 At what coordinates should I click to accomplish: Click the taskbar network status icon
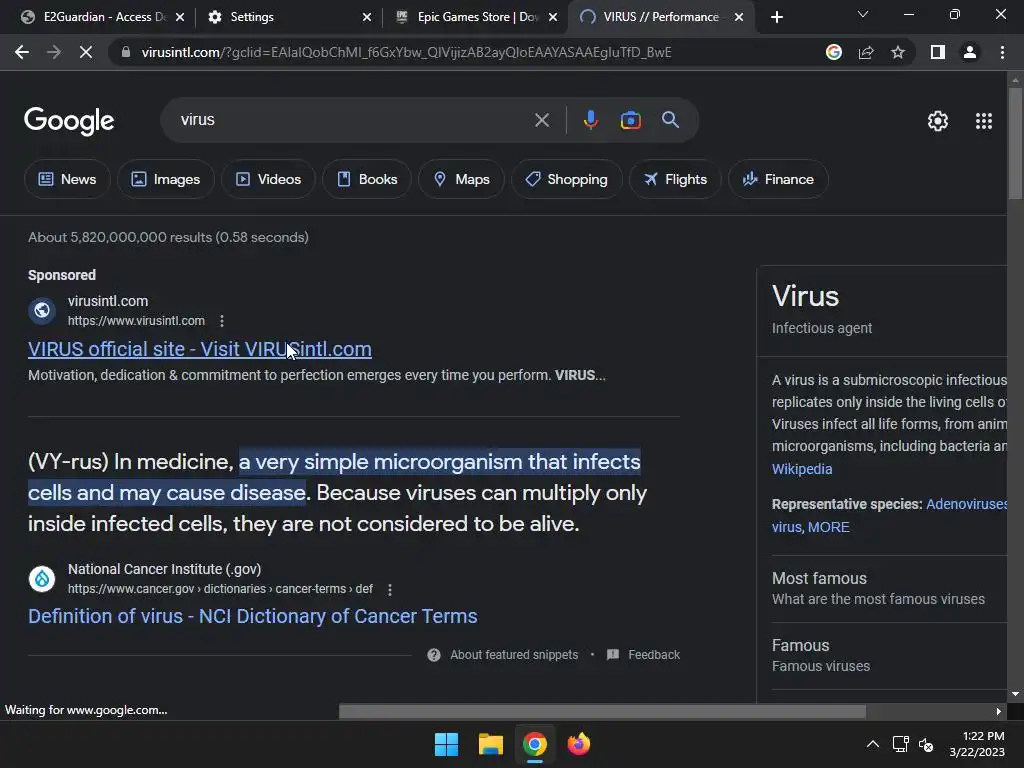pyautogui.click(x=901, y=744)
